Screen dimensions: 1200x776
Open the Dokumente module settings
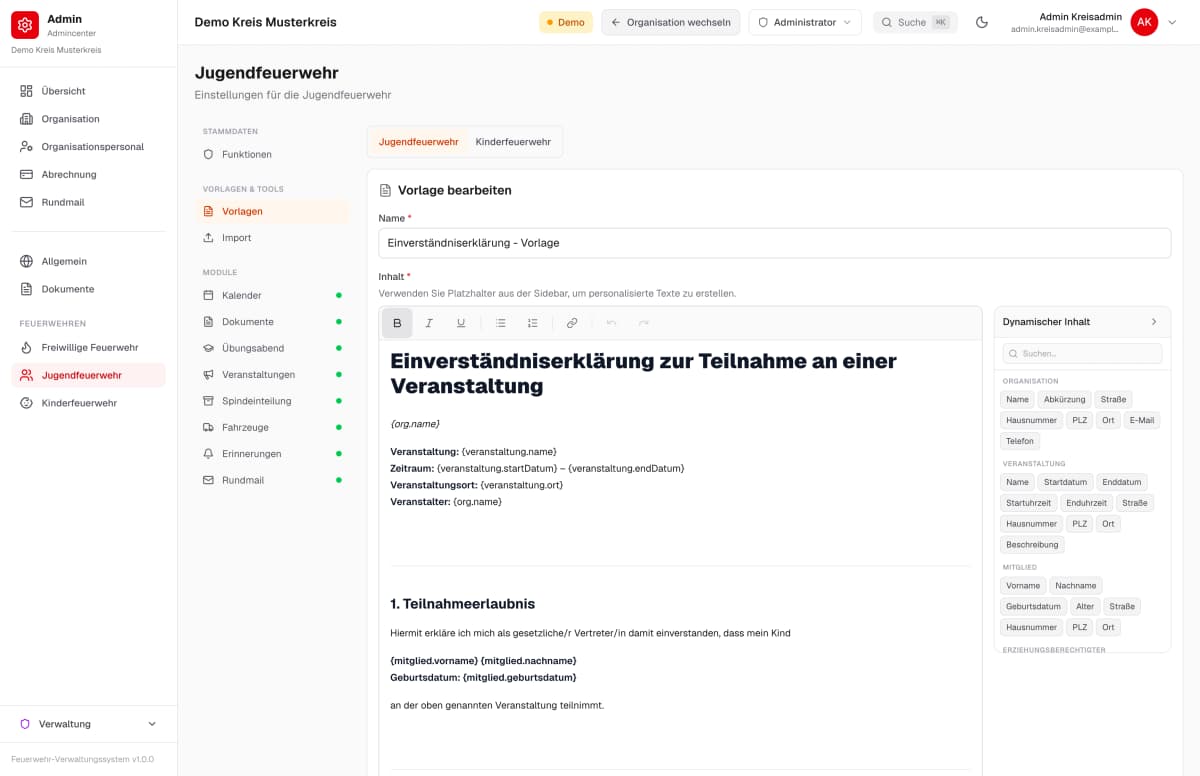tap(272, 322)
